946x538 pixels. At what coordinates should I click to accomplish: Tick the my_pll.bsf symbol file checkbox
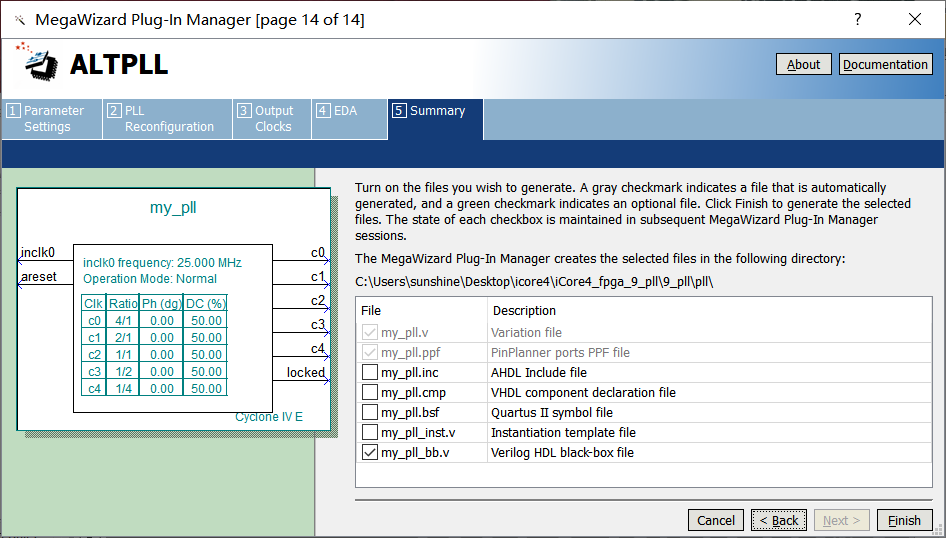(370, 413)
